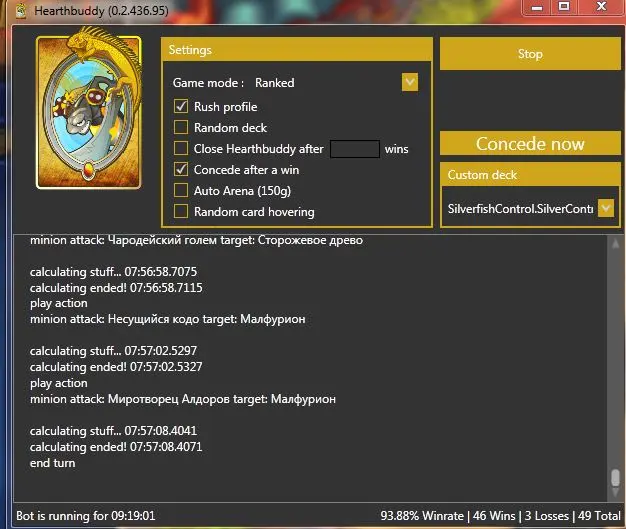Screen dimensions: 626x529
Task: Click the log scrollbar down arrow
Action: click(616, 493)
